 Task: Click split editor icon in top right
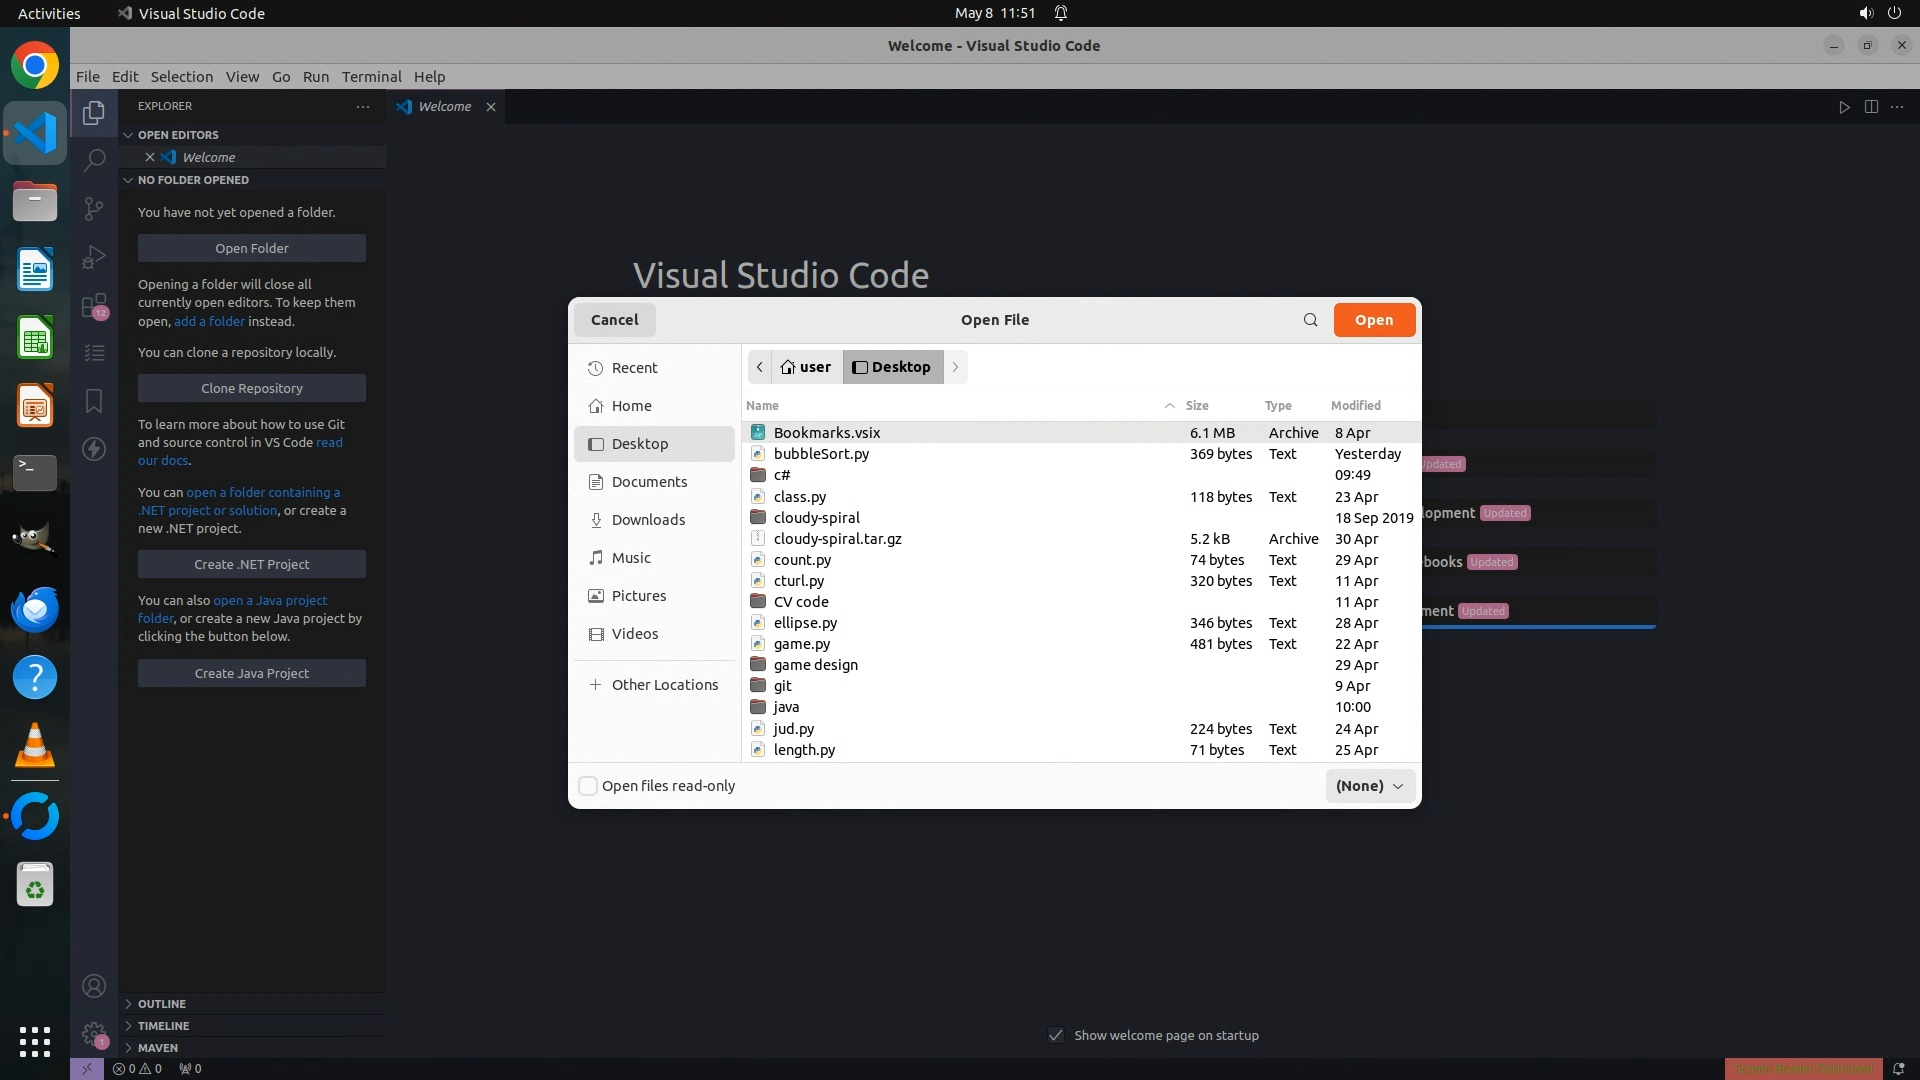pos(1871,107)
